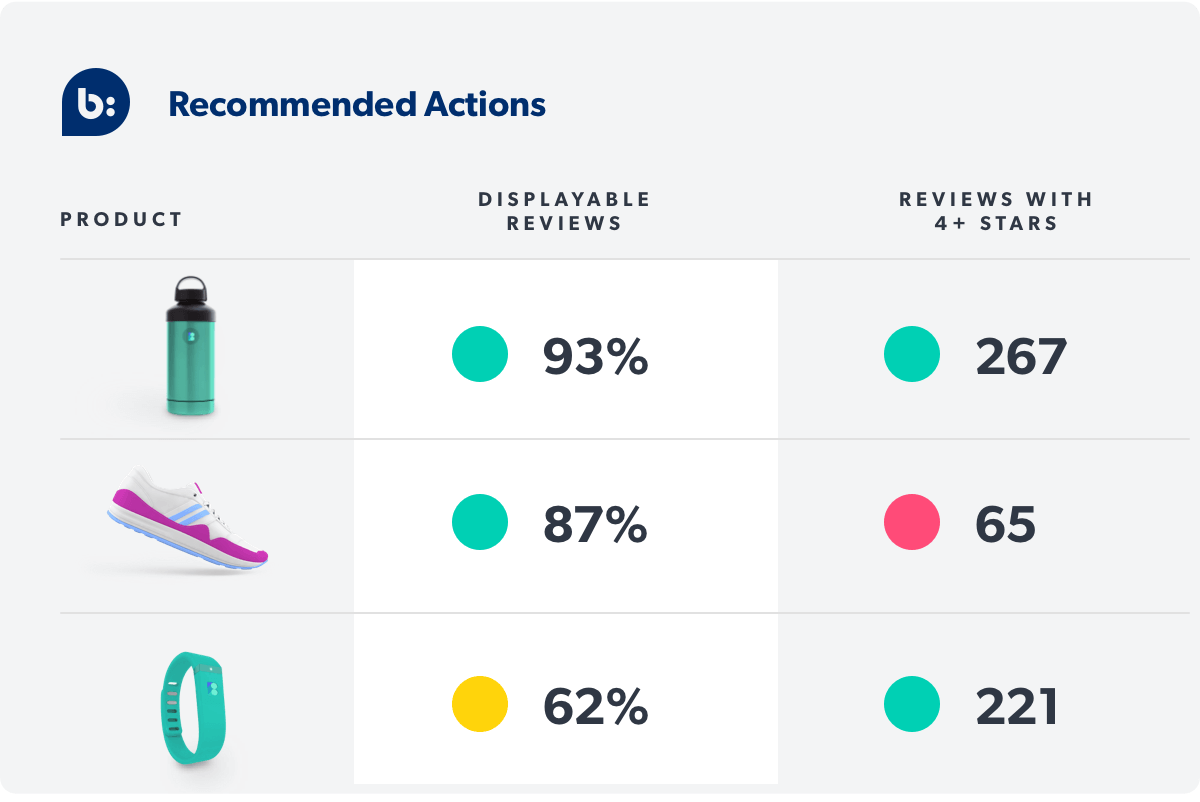Click the Reviews With 4+ Stars header

tap(996, 211)
